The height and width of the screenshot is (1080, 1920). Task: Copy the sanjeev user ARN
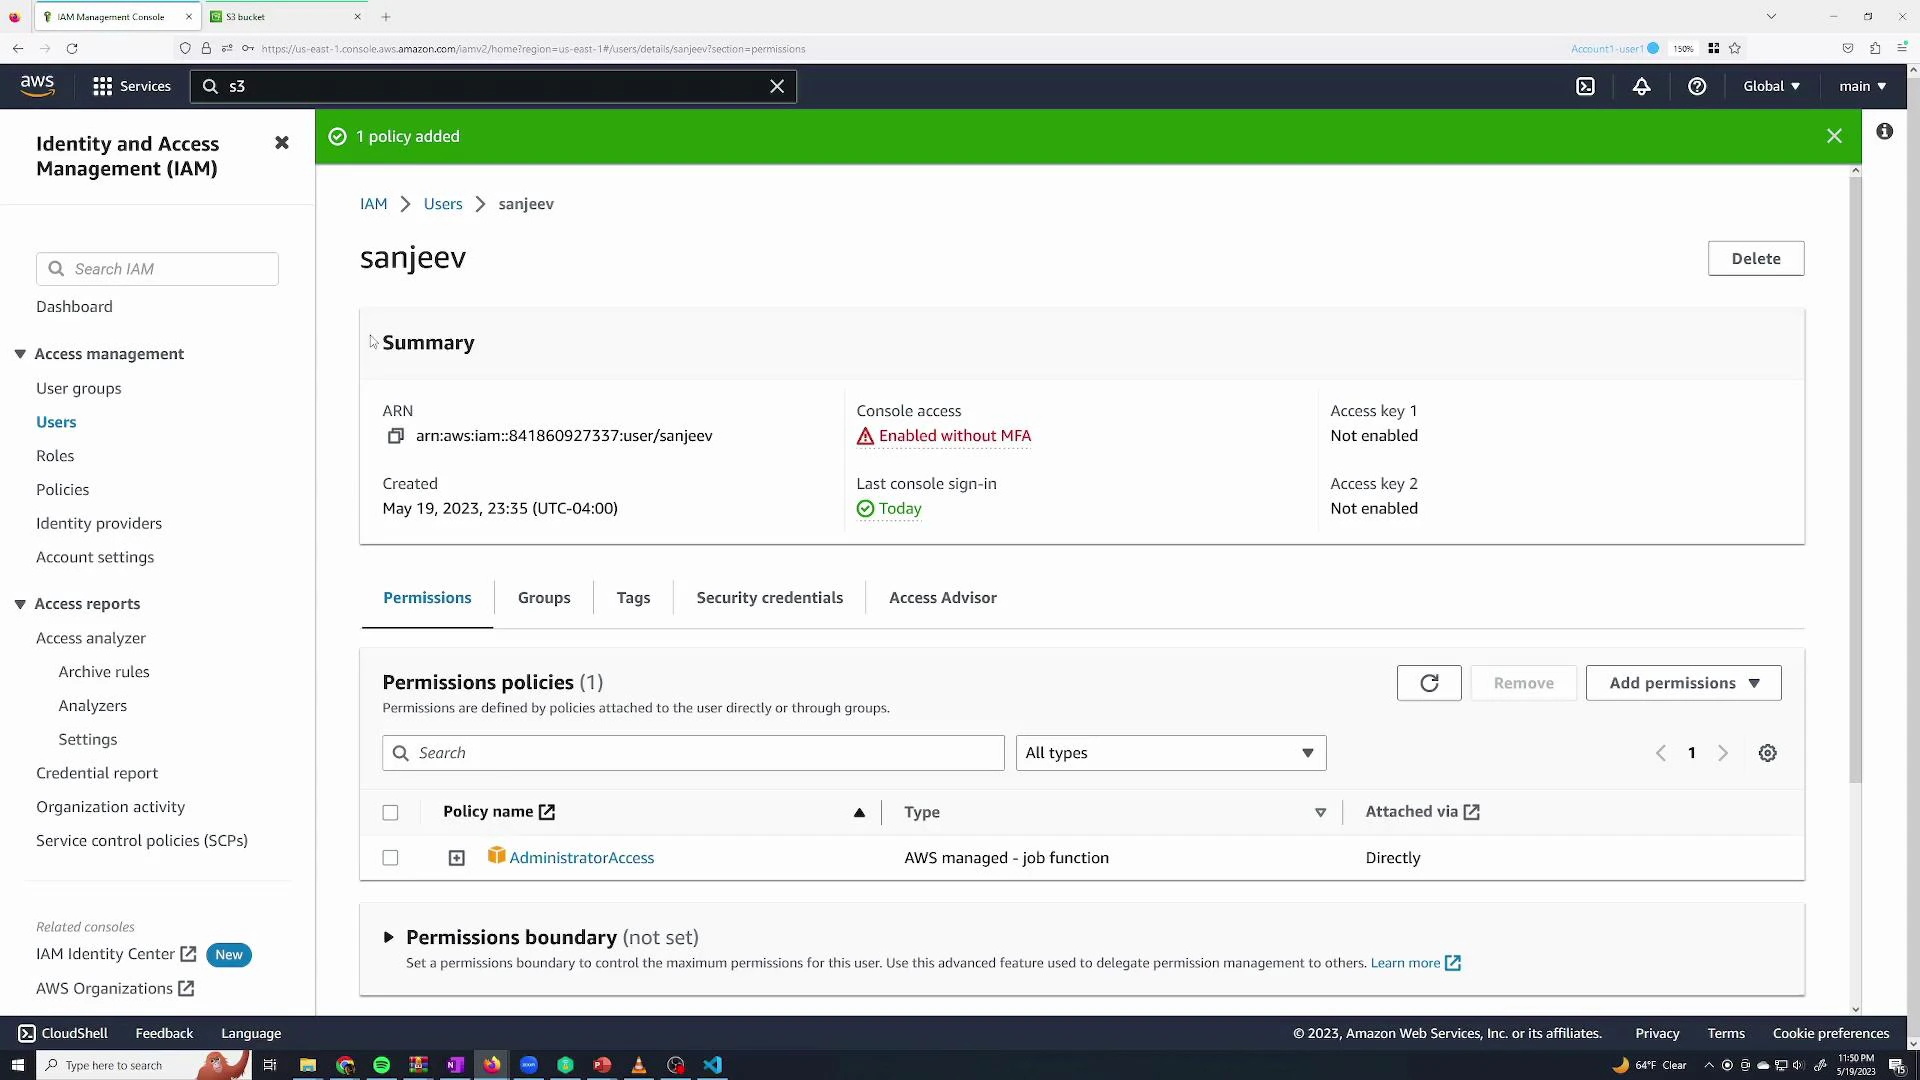[395, 436]
